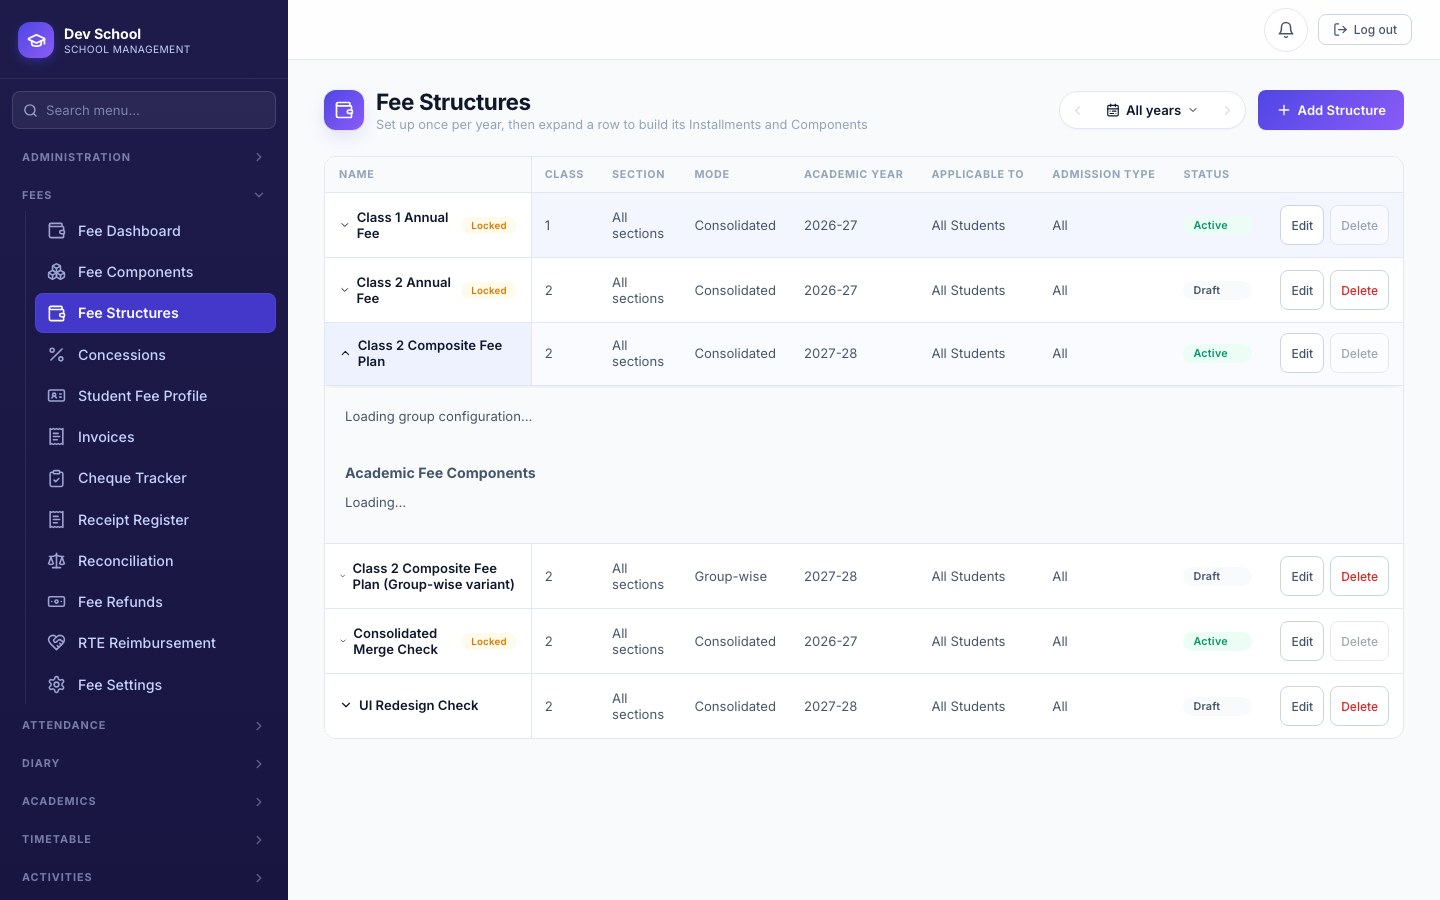Open Student Fee Profile menu item

click(155, 396)
